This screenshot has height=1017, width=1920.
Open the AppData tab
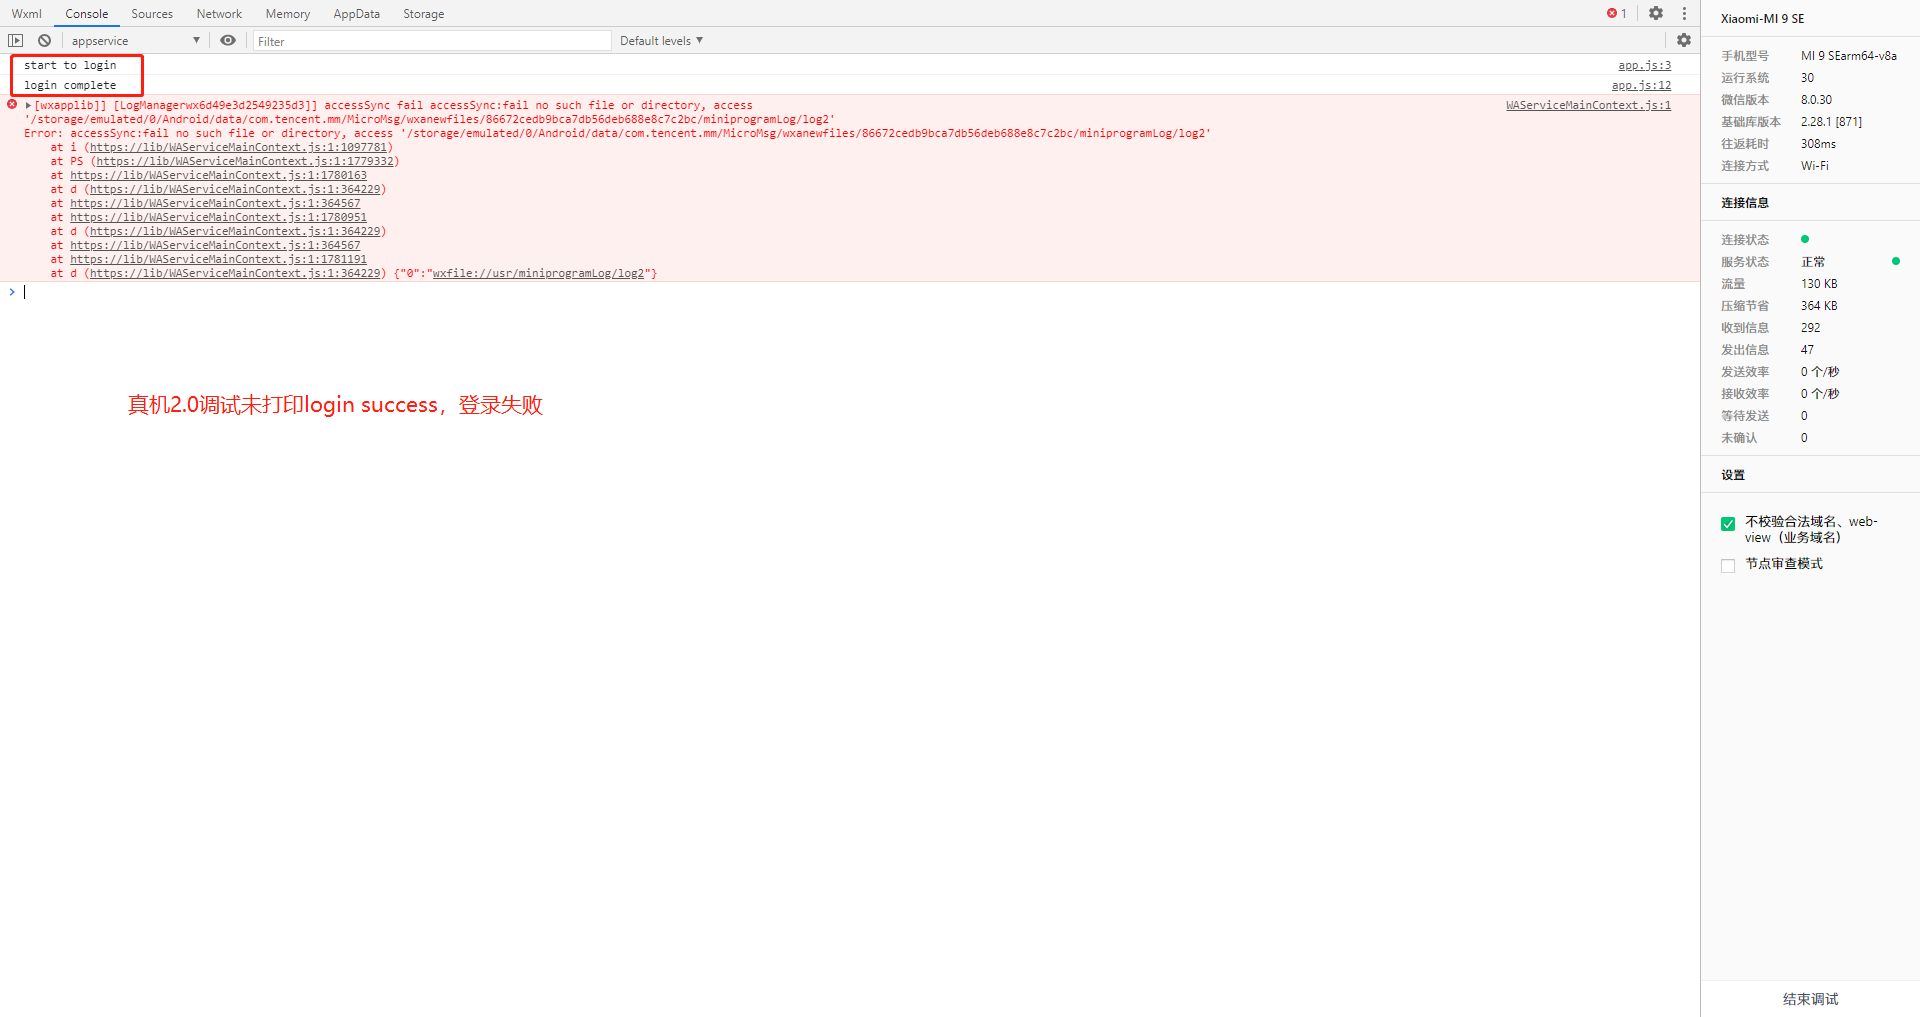click(356, 14)
